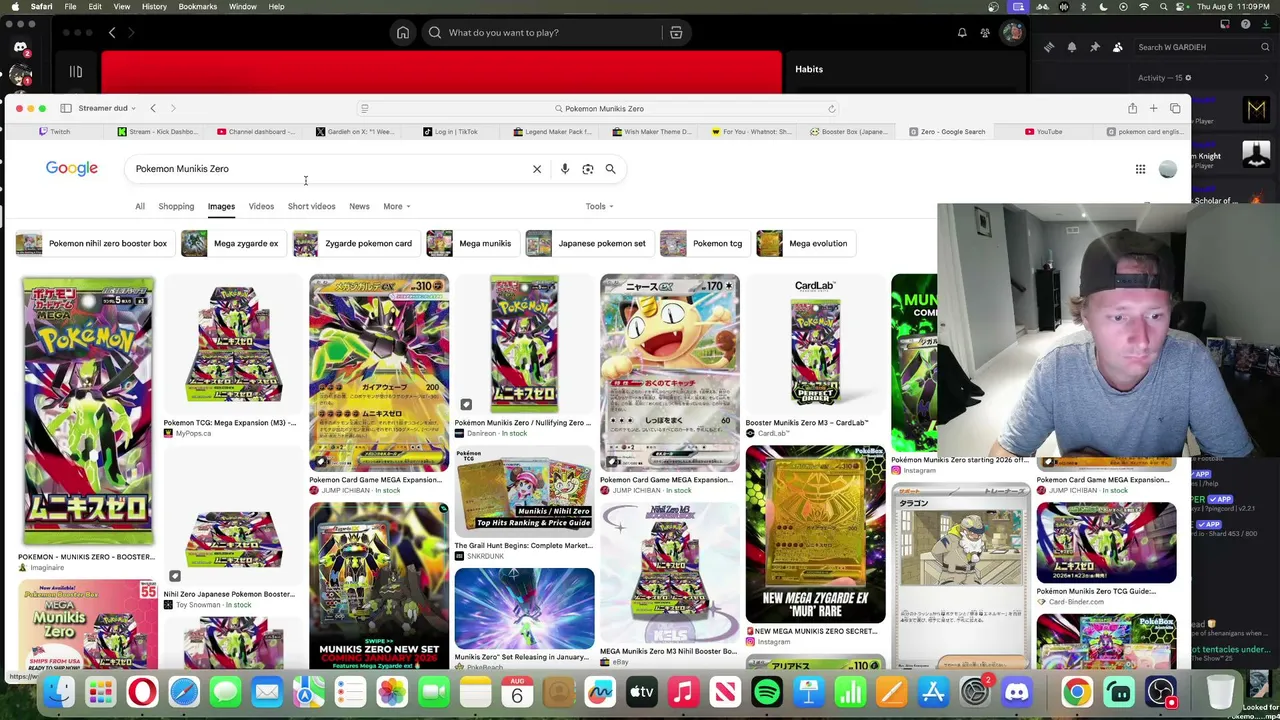Click the Google logo
1280x720 pixels.
(x=72, y=169)
